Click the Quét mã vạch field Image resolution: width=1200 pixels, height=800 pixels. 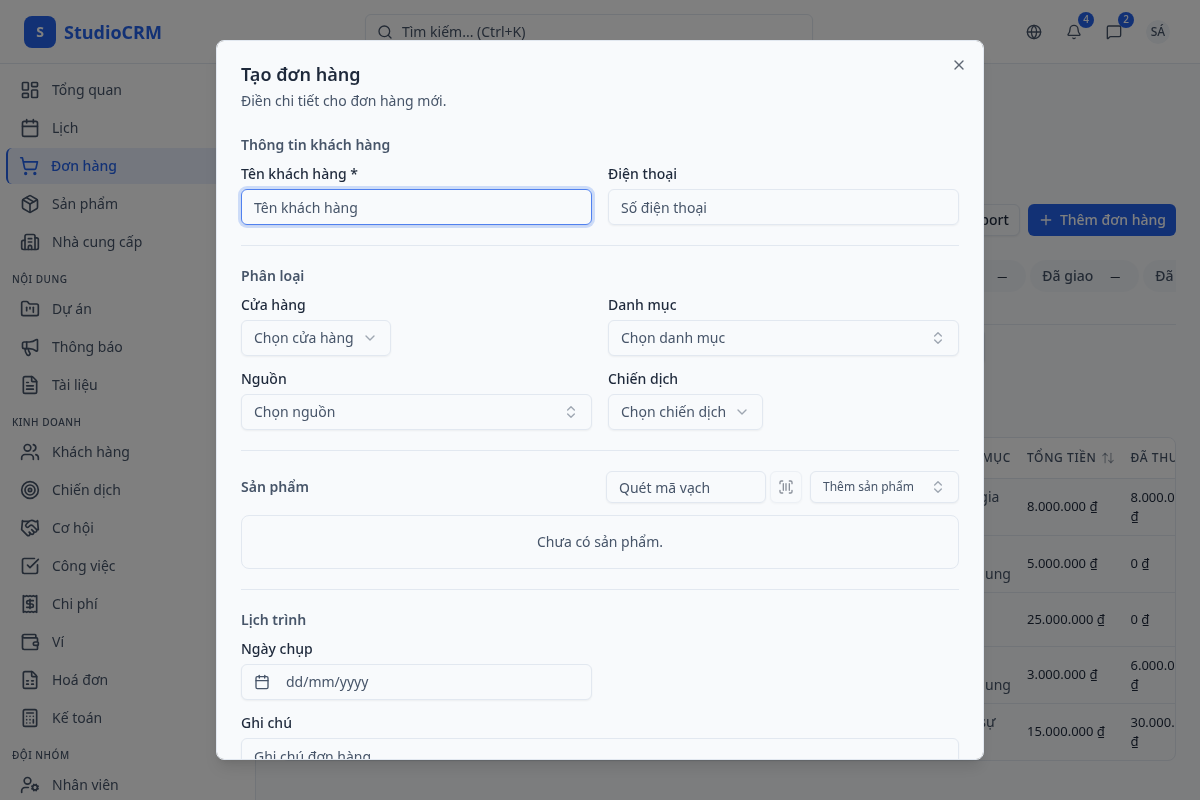[x=685, y=487]
